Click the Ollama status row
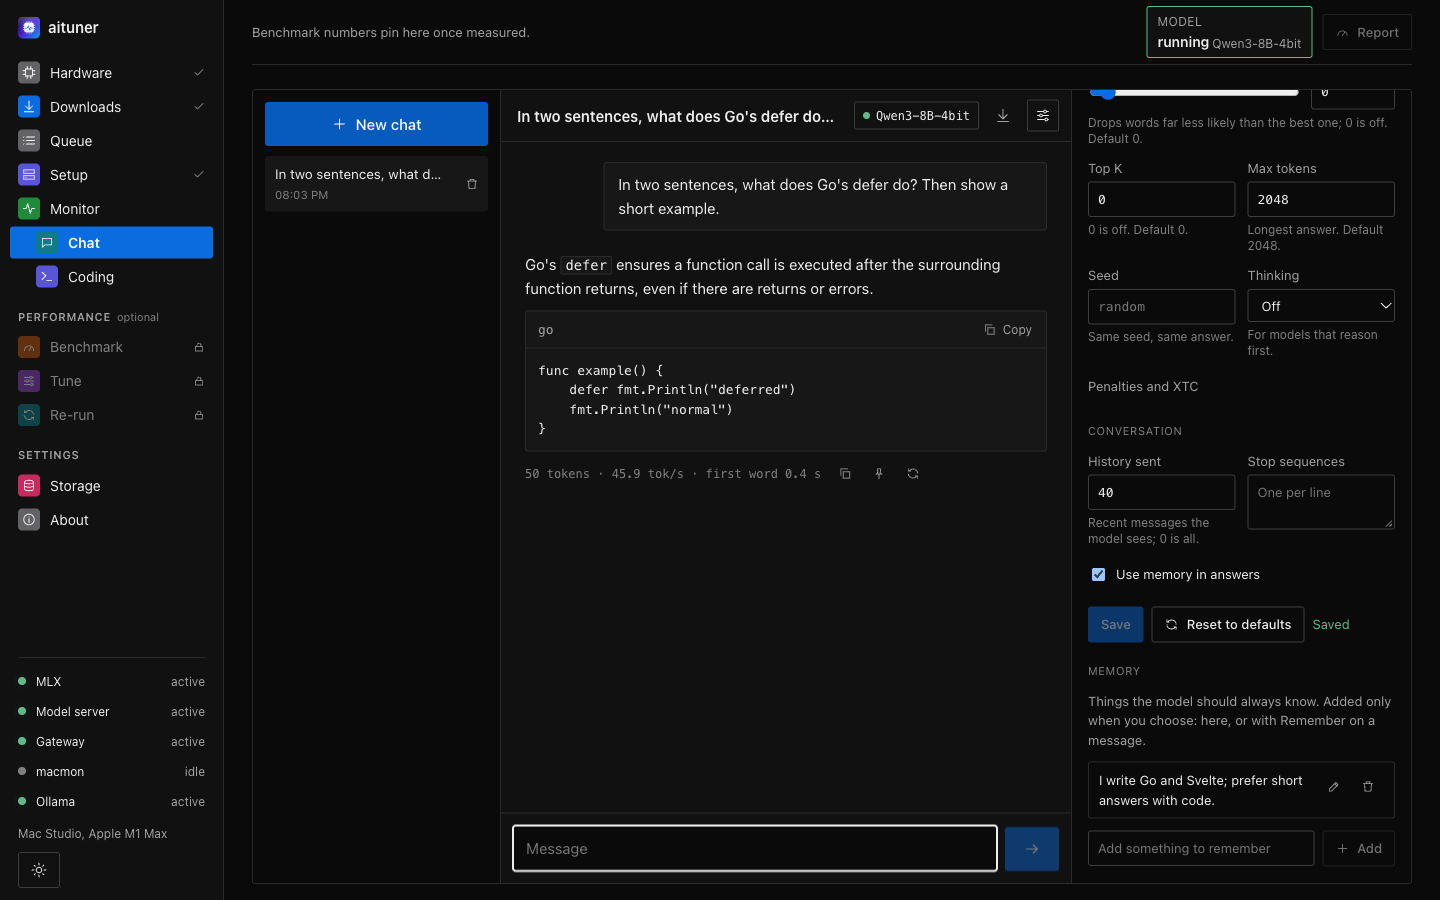 click(x=111, y=802)
